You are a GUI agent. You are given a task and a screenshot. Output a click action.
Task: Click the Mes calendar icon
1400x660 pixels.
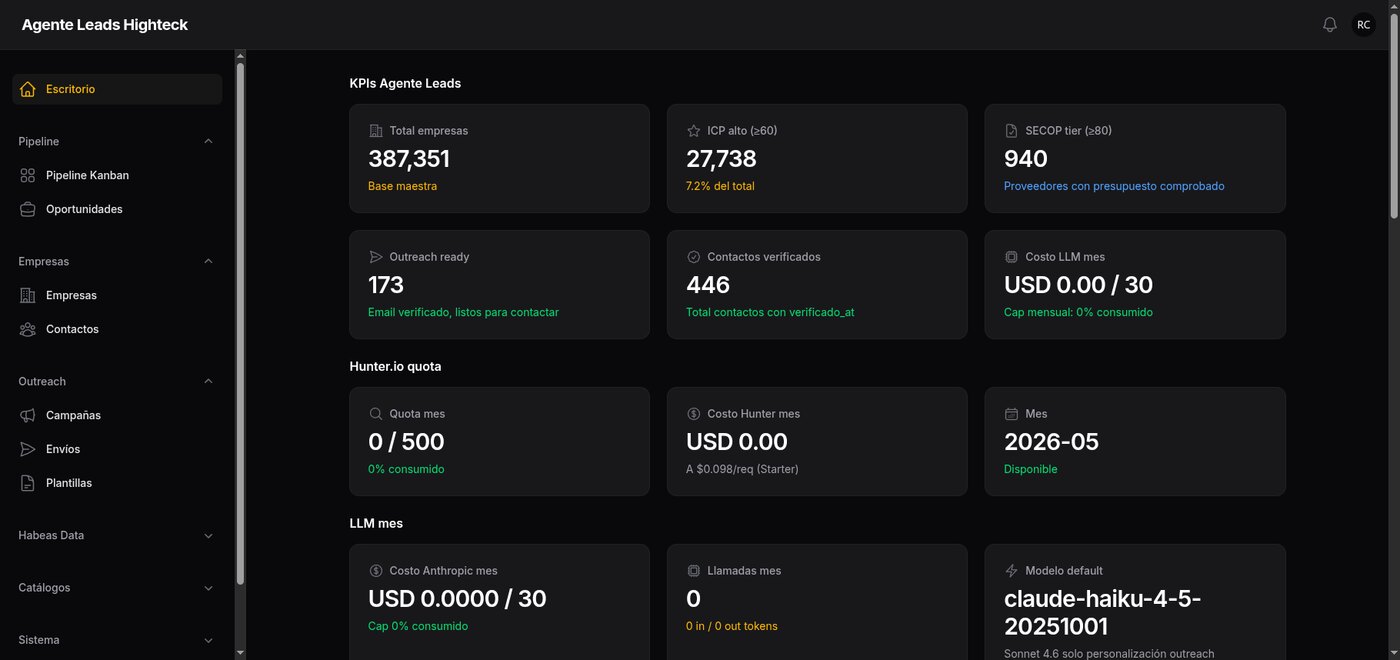point(1012,414)
